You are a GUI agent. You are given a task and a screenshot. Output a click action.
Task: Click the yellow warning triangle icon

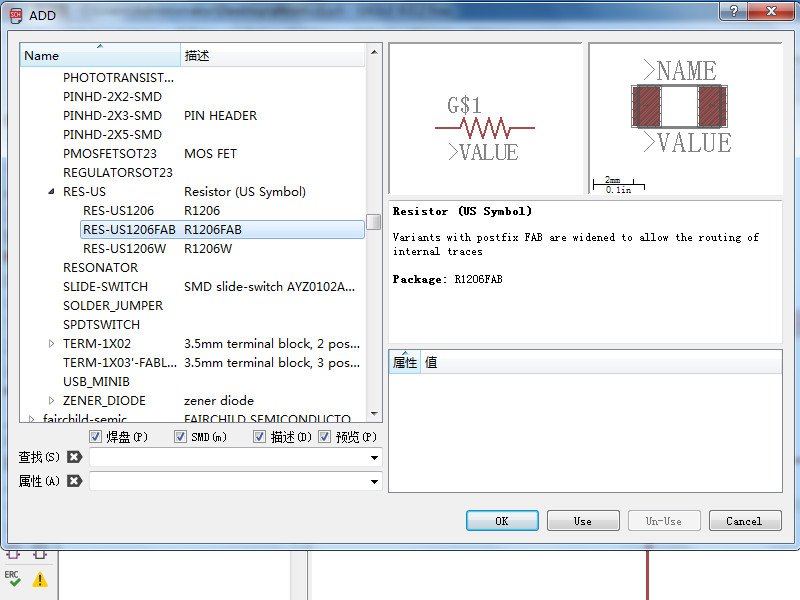click(40, 580)
